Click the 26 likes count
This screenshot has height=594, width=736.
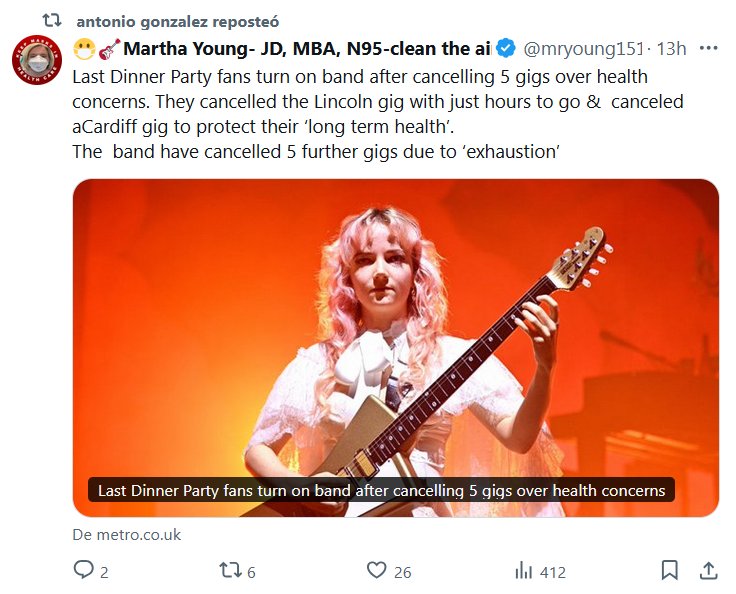402,572
